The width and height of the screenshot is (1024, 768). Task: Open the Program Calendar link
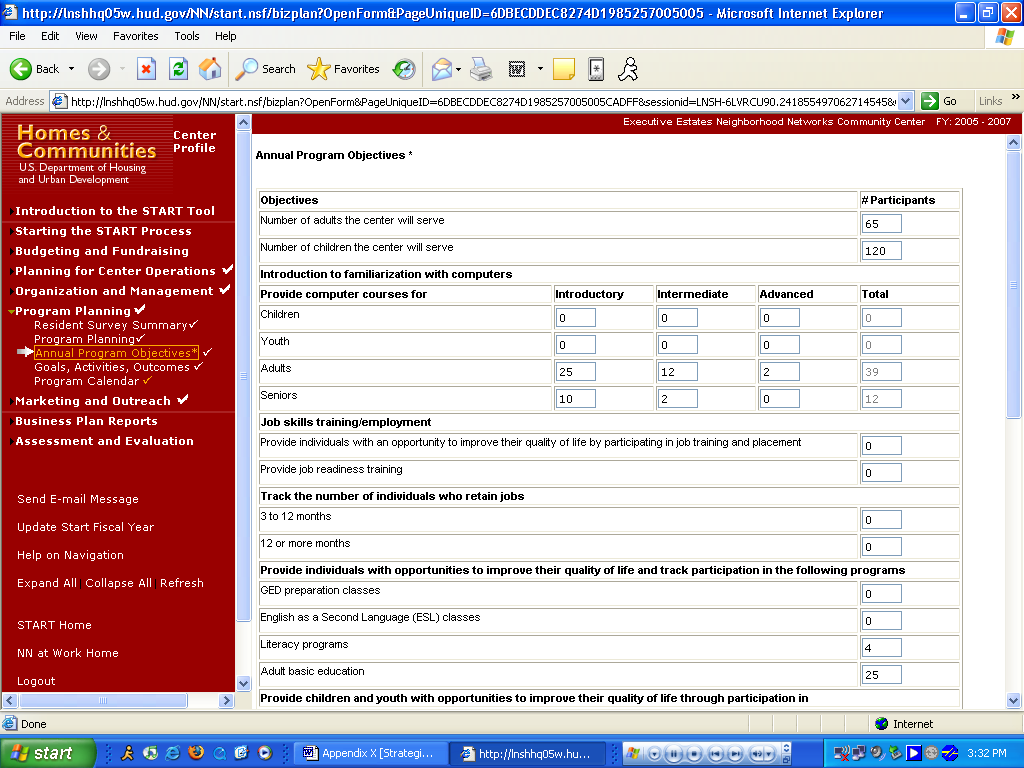(x=86, y=381)
